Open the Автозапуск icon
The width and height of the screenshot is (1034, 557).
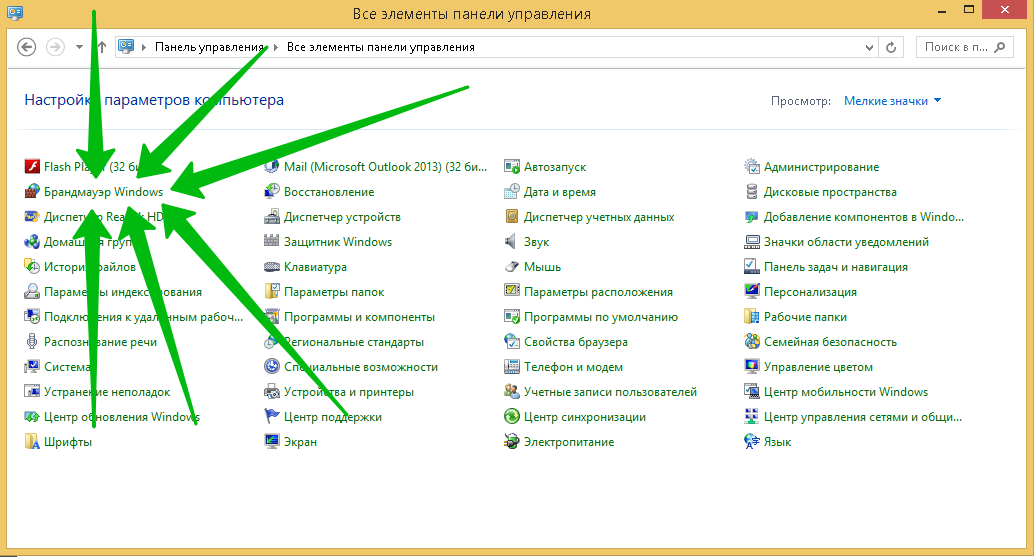point(512,167)
